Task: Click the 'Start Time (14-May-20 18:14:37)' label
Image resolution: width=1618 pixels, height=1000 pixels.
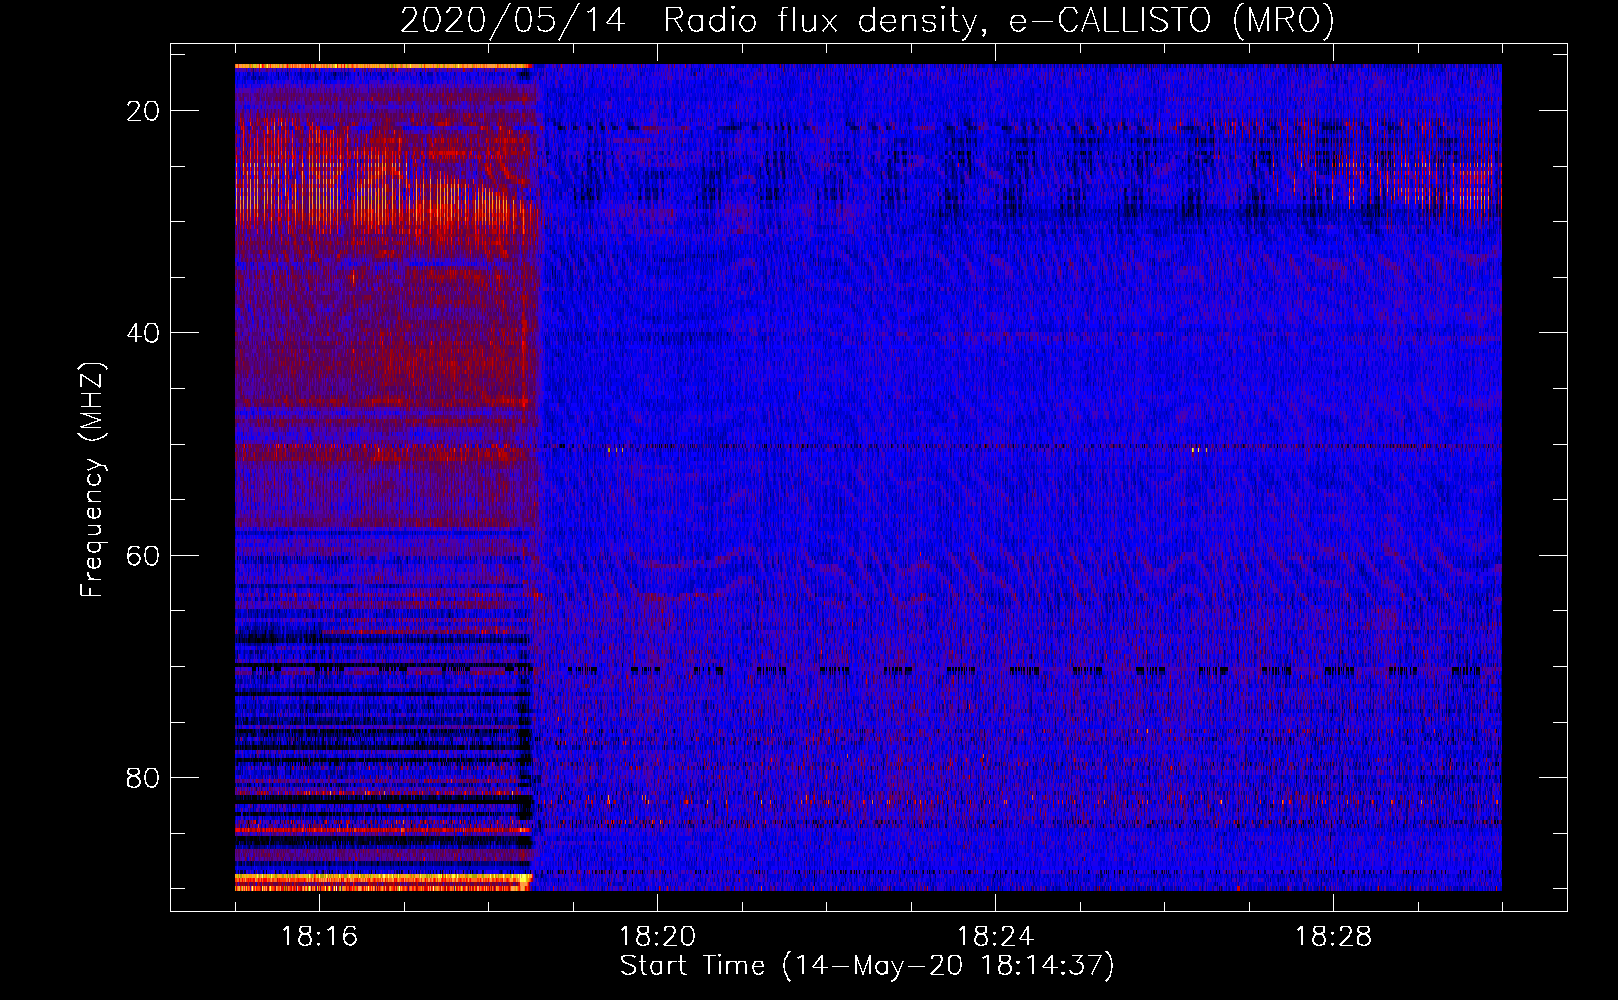Action: pyautogui.click(x=867, y=966)
